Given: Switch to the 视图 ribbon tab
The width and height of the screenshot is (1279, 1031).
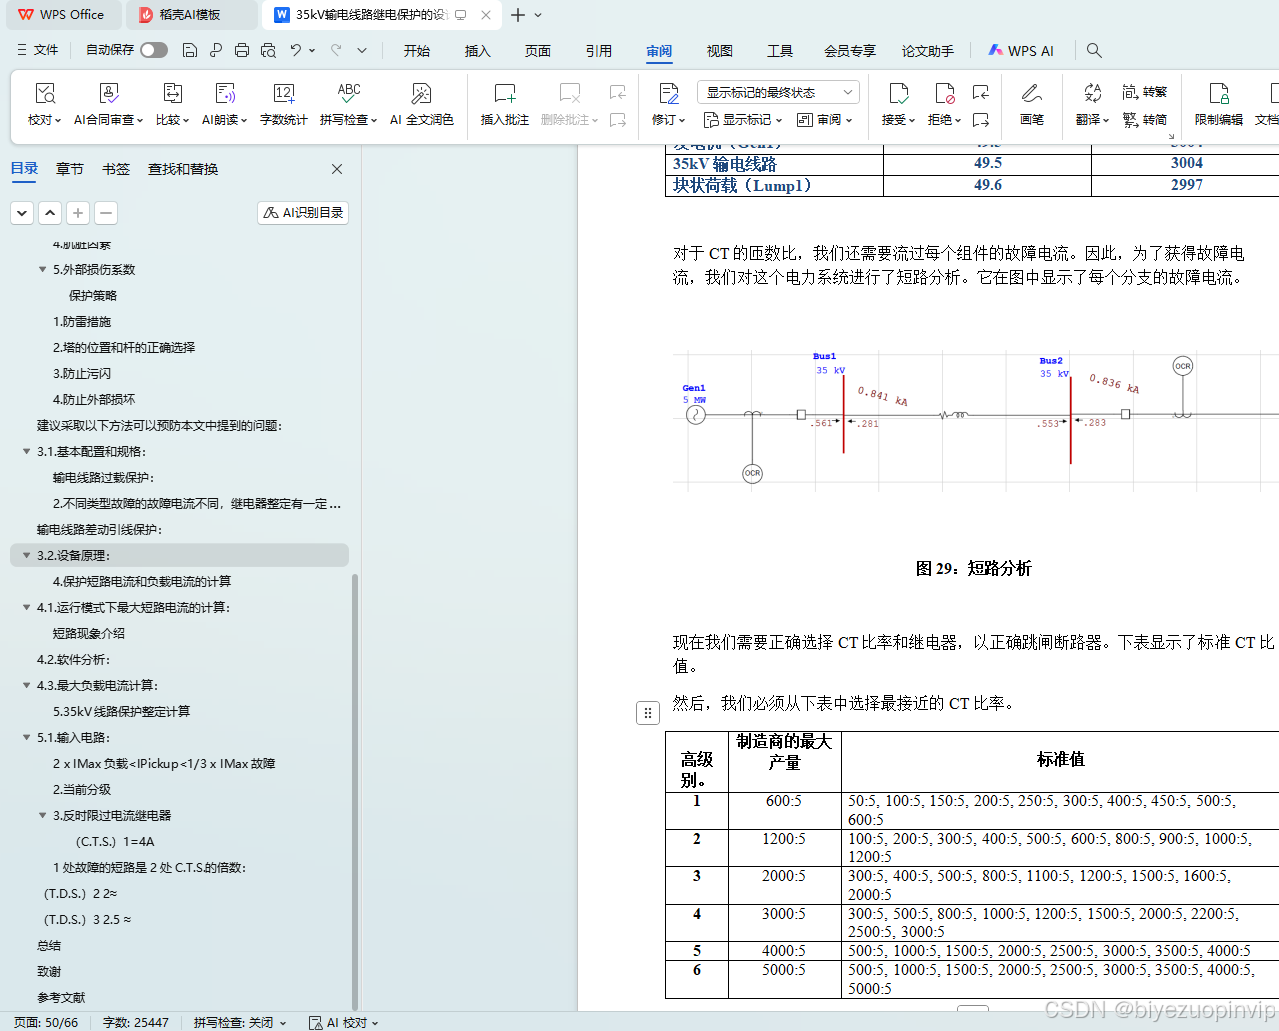Looking at the screenshot, I should click(x=720, y=51).
